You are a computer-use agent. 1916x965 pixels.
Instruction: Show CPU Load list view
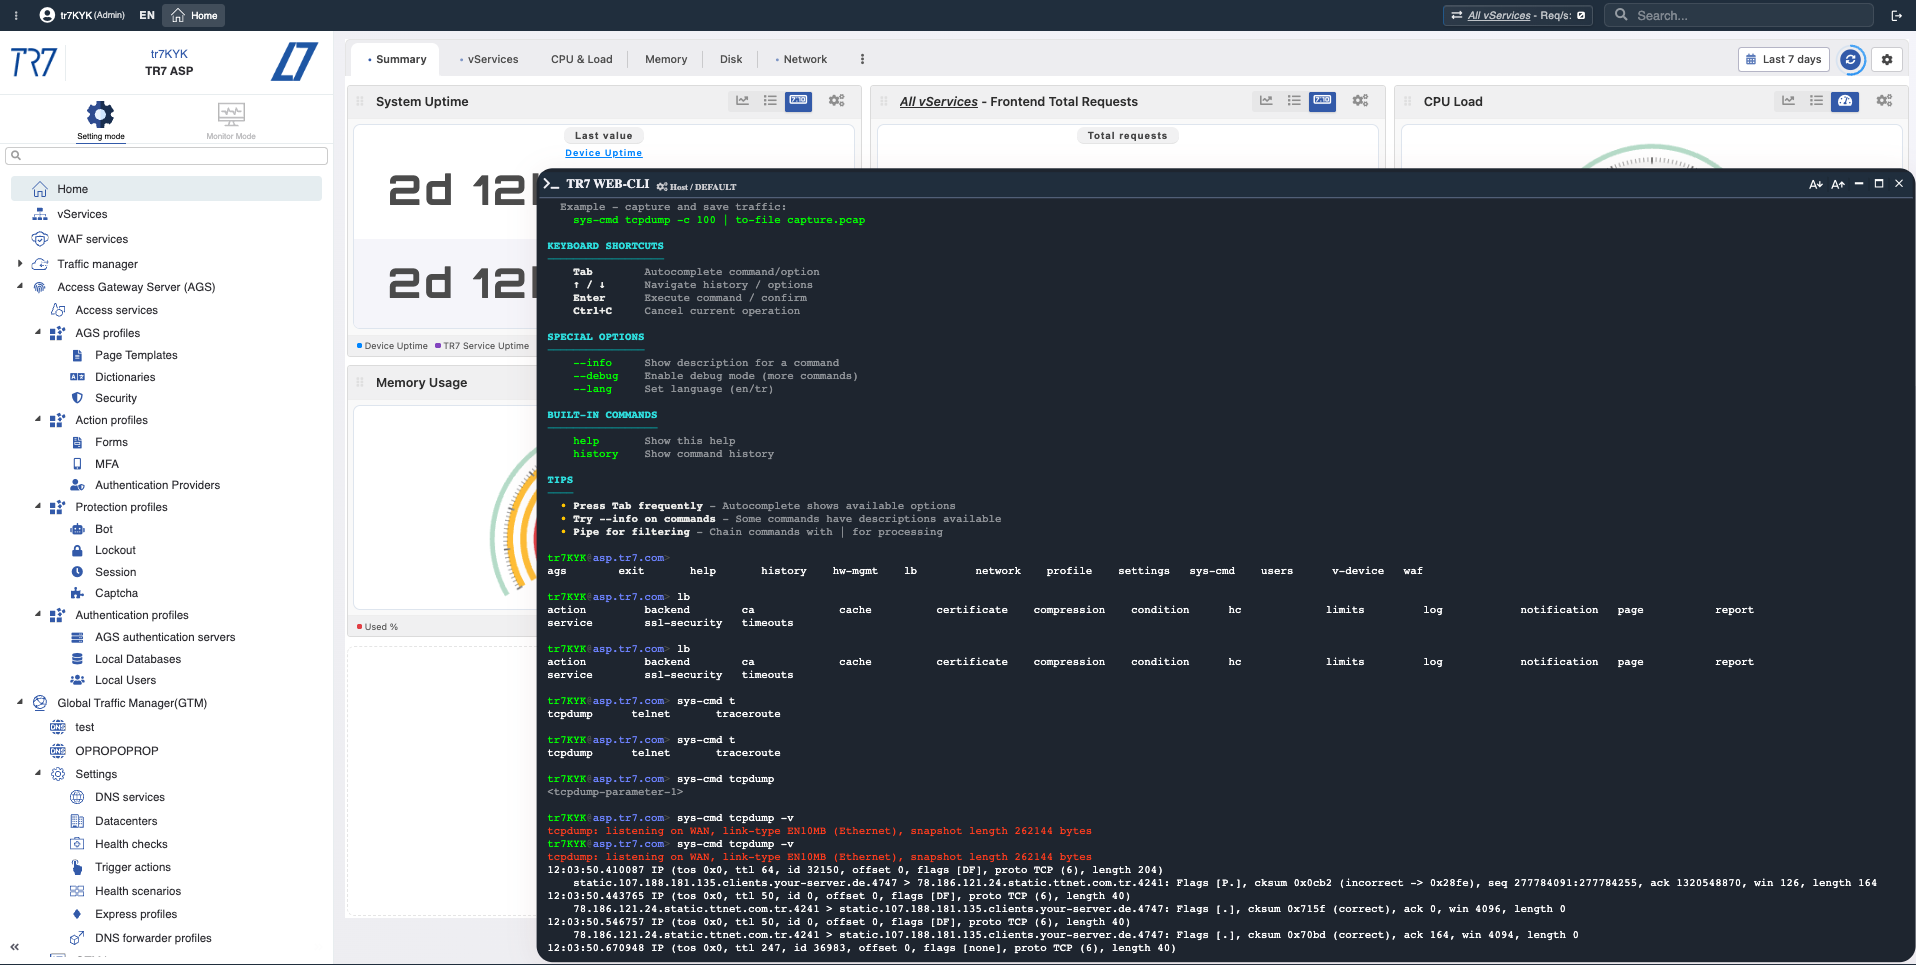pos(1816,101)
